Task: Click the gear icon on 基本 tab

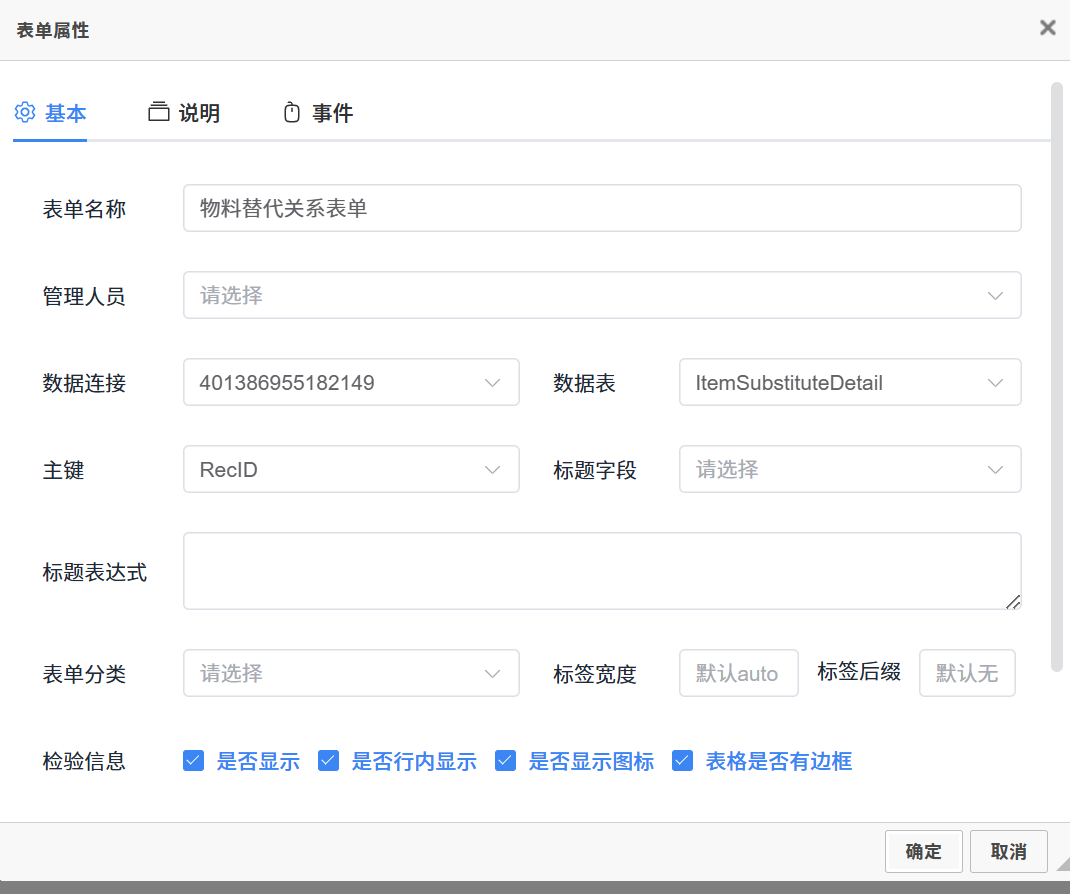Action: [25, 112]
